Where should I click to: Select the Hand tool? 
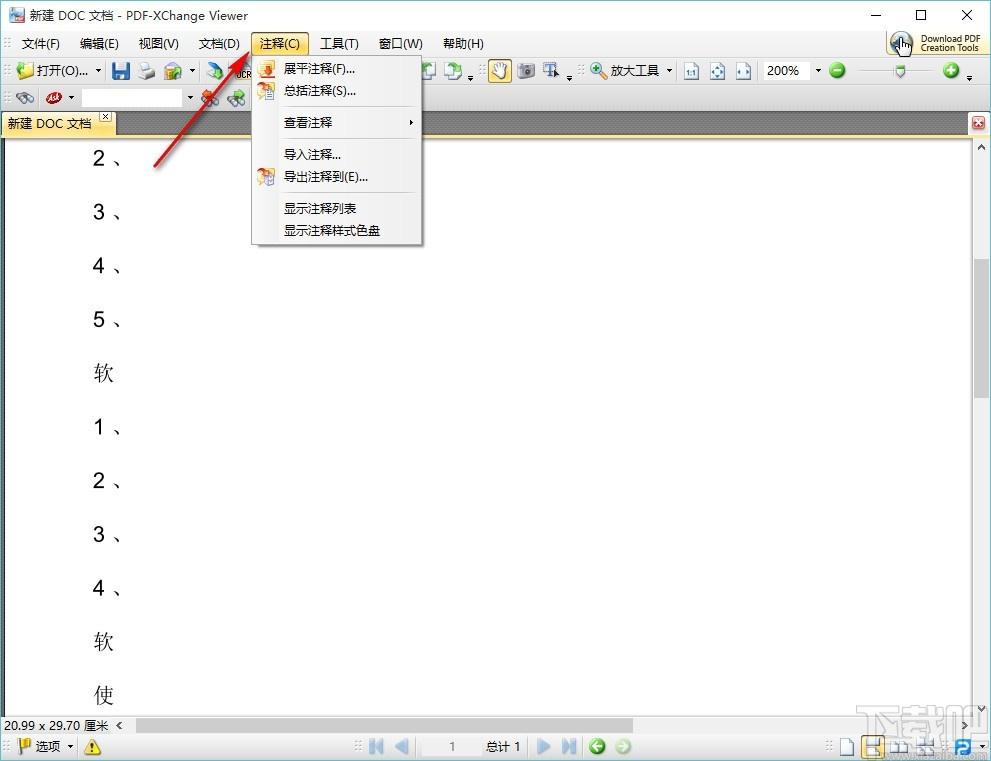tap(499, 71)
